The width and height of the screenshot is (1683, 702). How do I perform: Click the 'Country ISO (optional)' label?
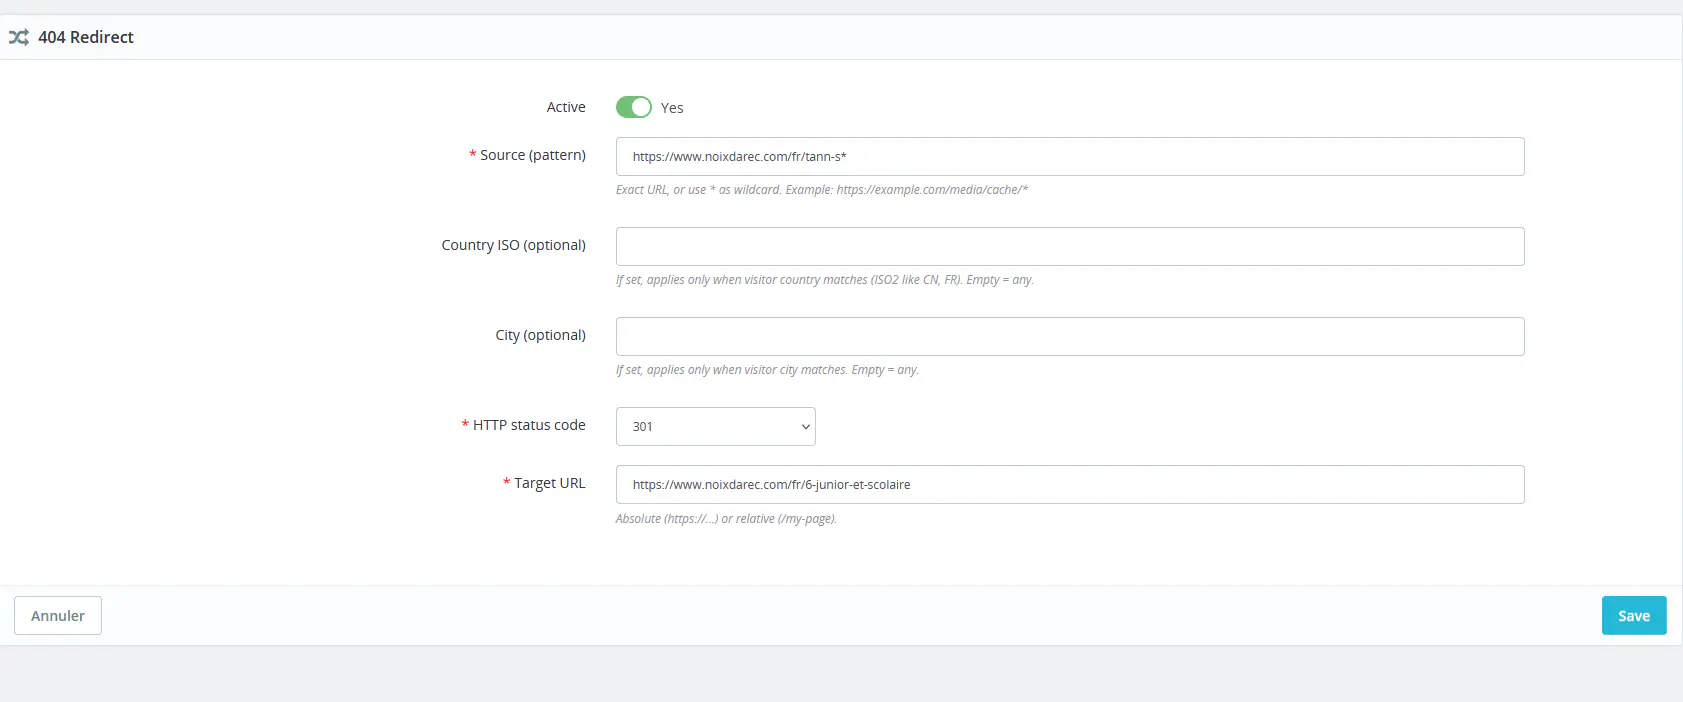514,245
